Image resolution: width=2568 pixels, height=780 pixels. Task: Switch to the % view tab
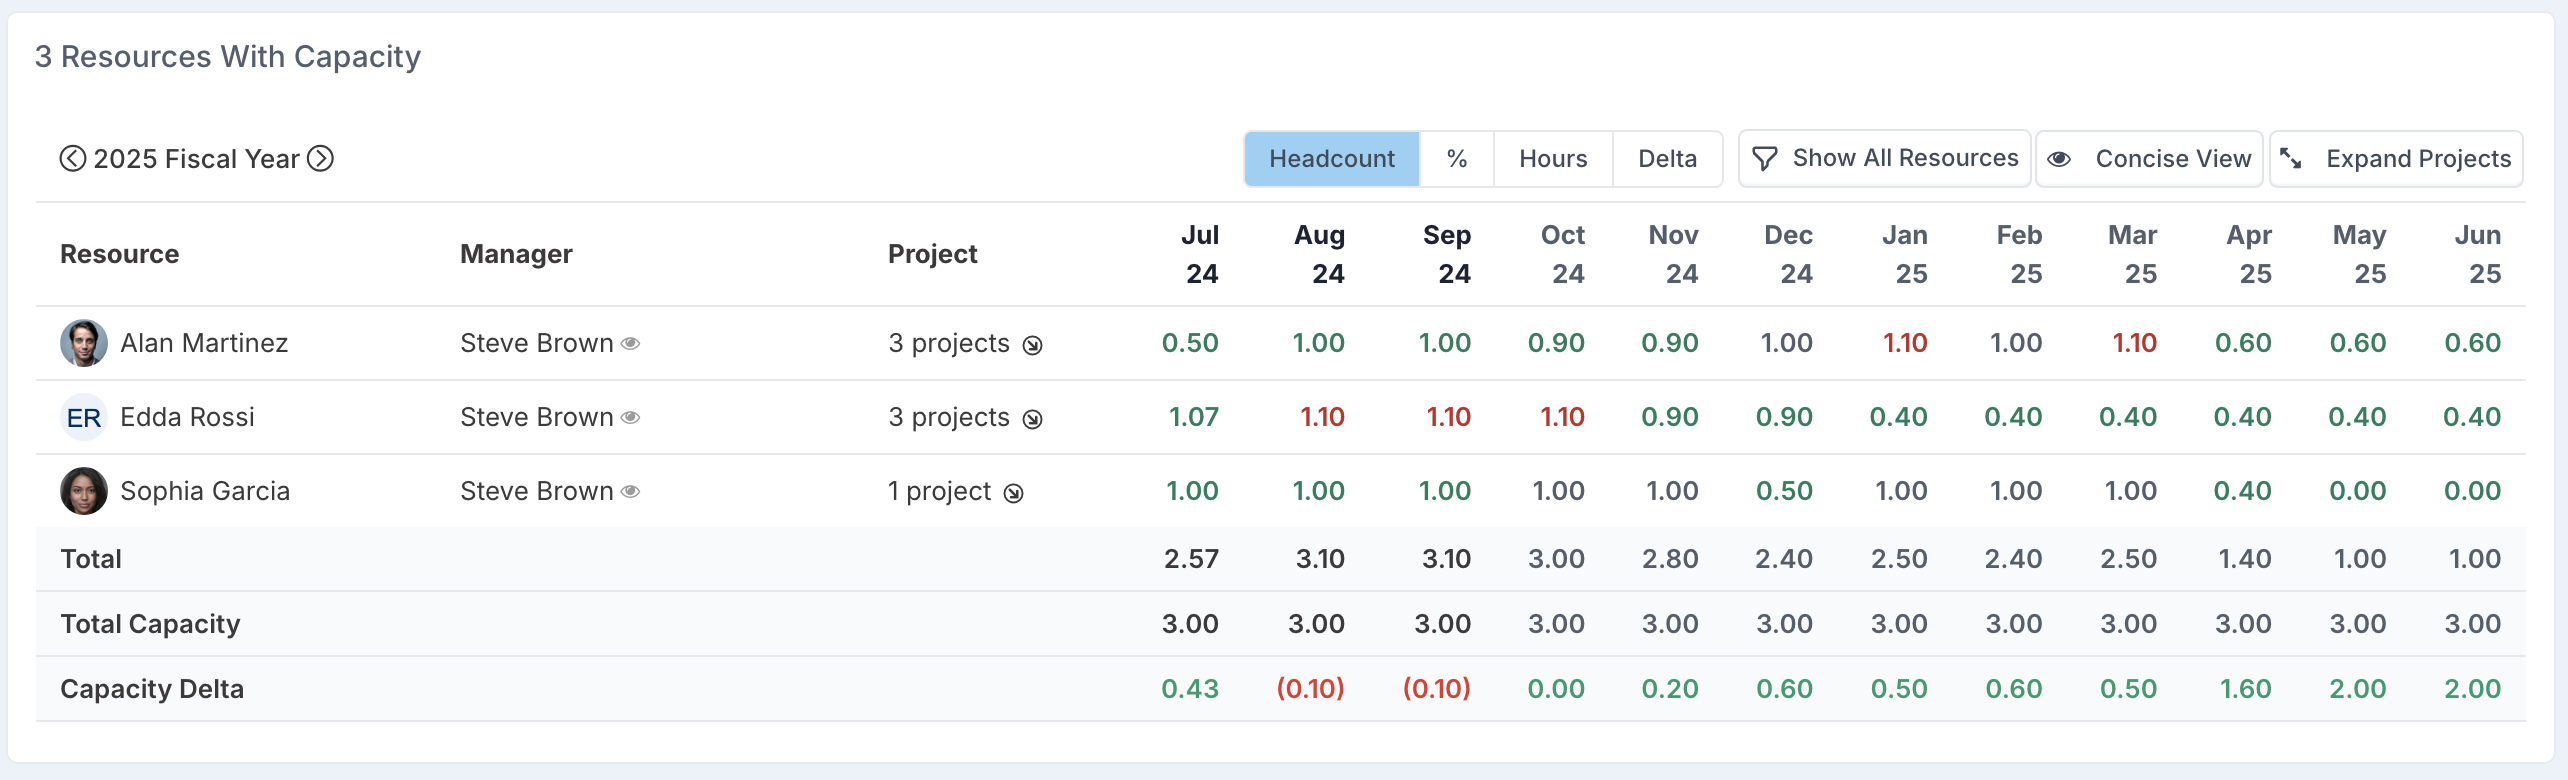[1457, 159]
